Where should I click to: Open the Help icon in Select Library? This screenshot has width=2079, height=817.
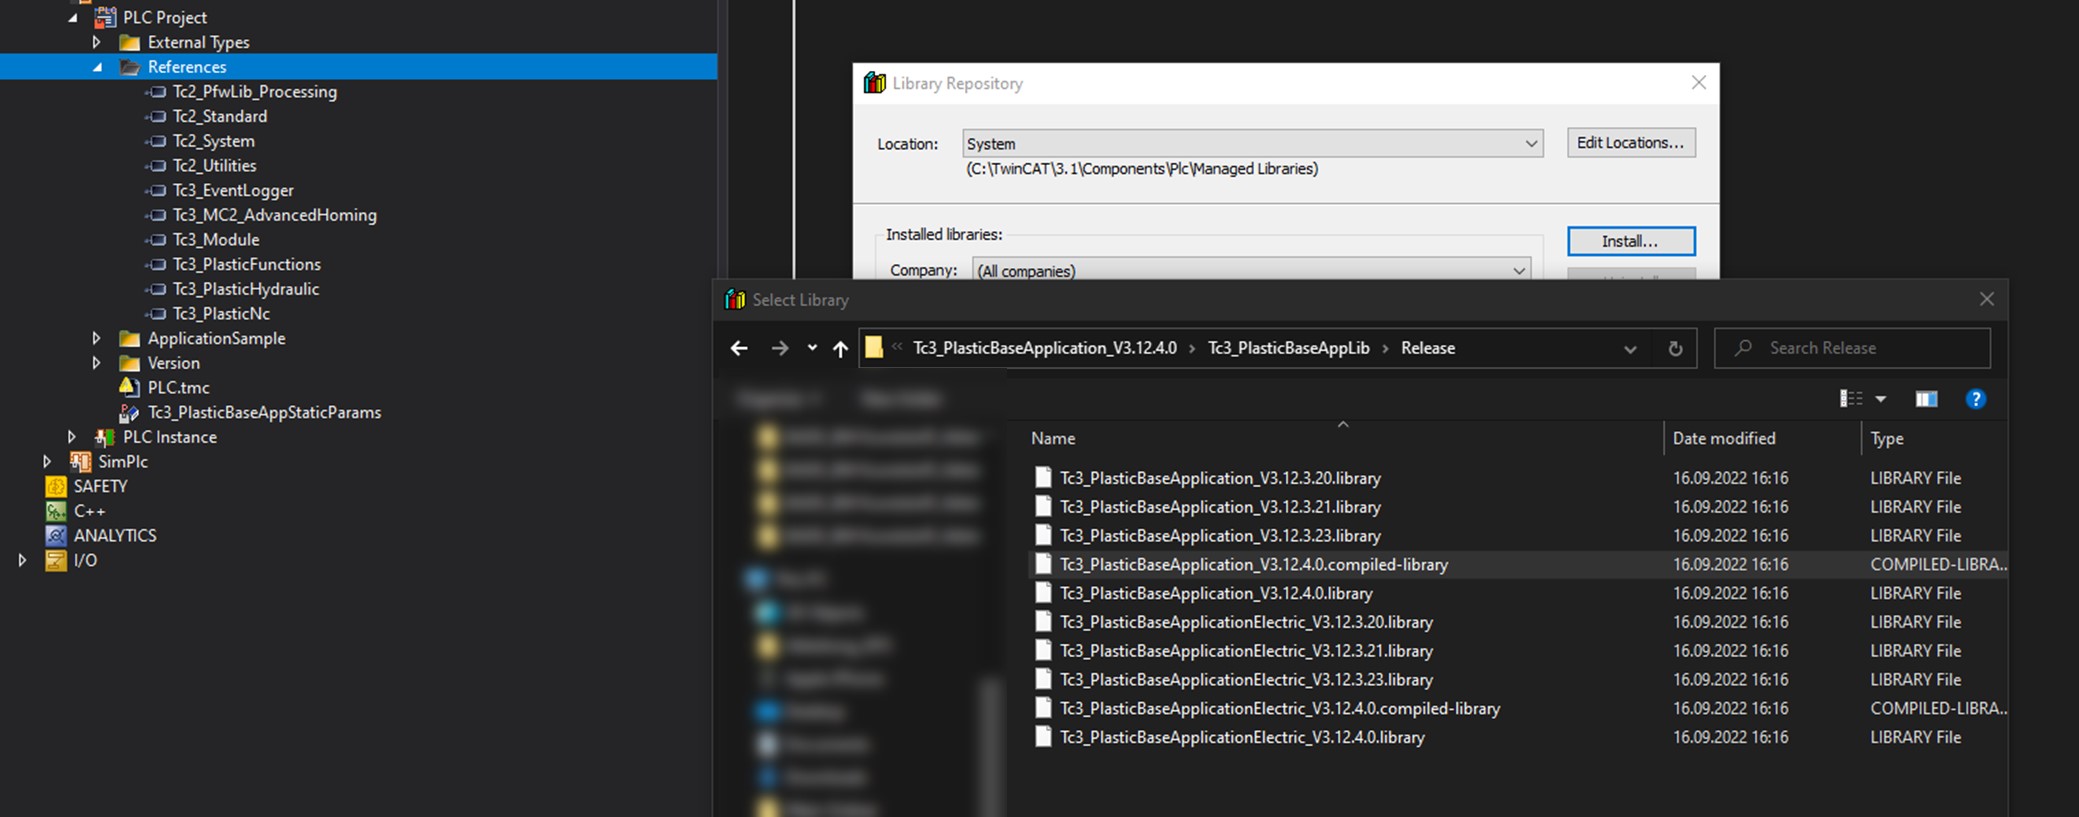pyautogui.click(x=1975, y=399)
